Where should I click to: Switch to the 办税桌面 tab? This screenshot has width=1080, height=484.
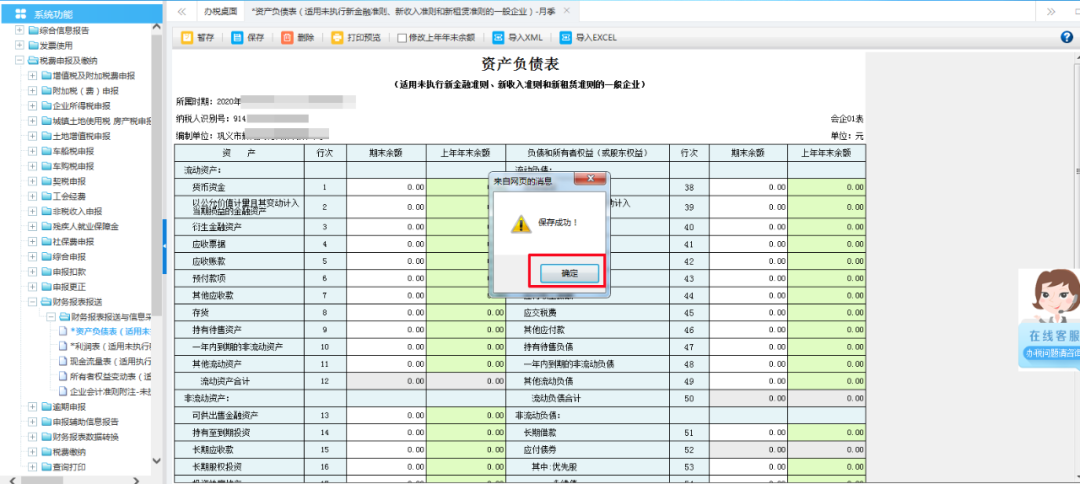click(219, 11)
